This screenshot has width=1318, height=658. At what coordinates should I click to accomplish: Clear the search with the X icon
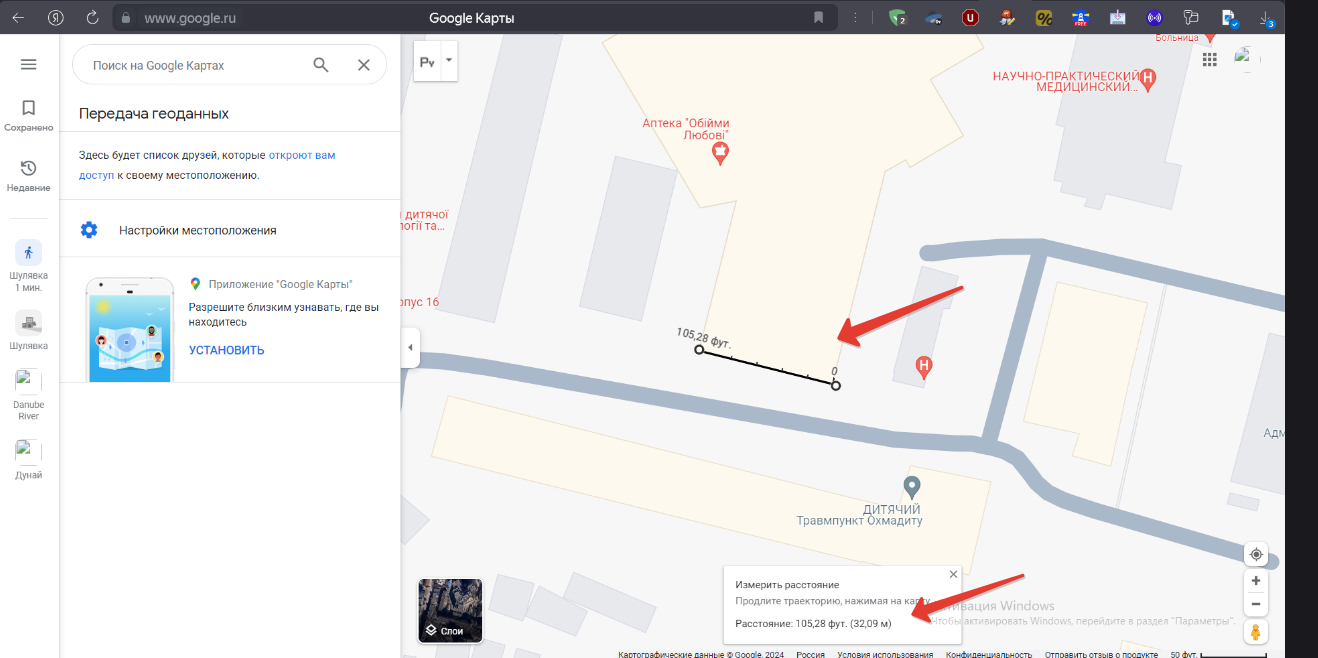364,65
